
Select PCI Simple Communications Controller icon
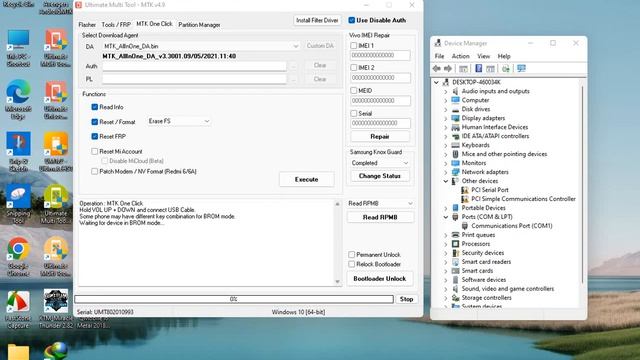tap(464, 199)
